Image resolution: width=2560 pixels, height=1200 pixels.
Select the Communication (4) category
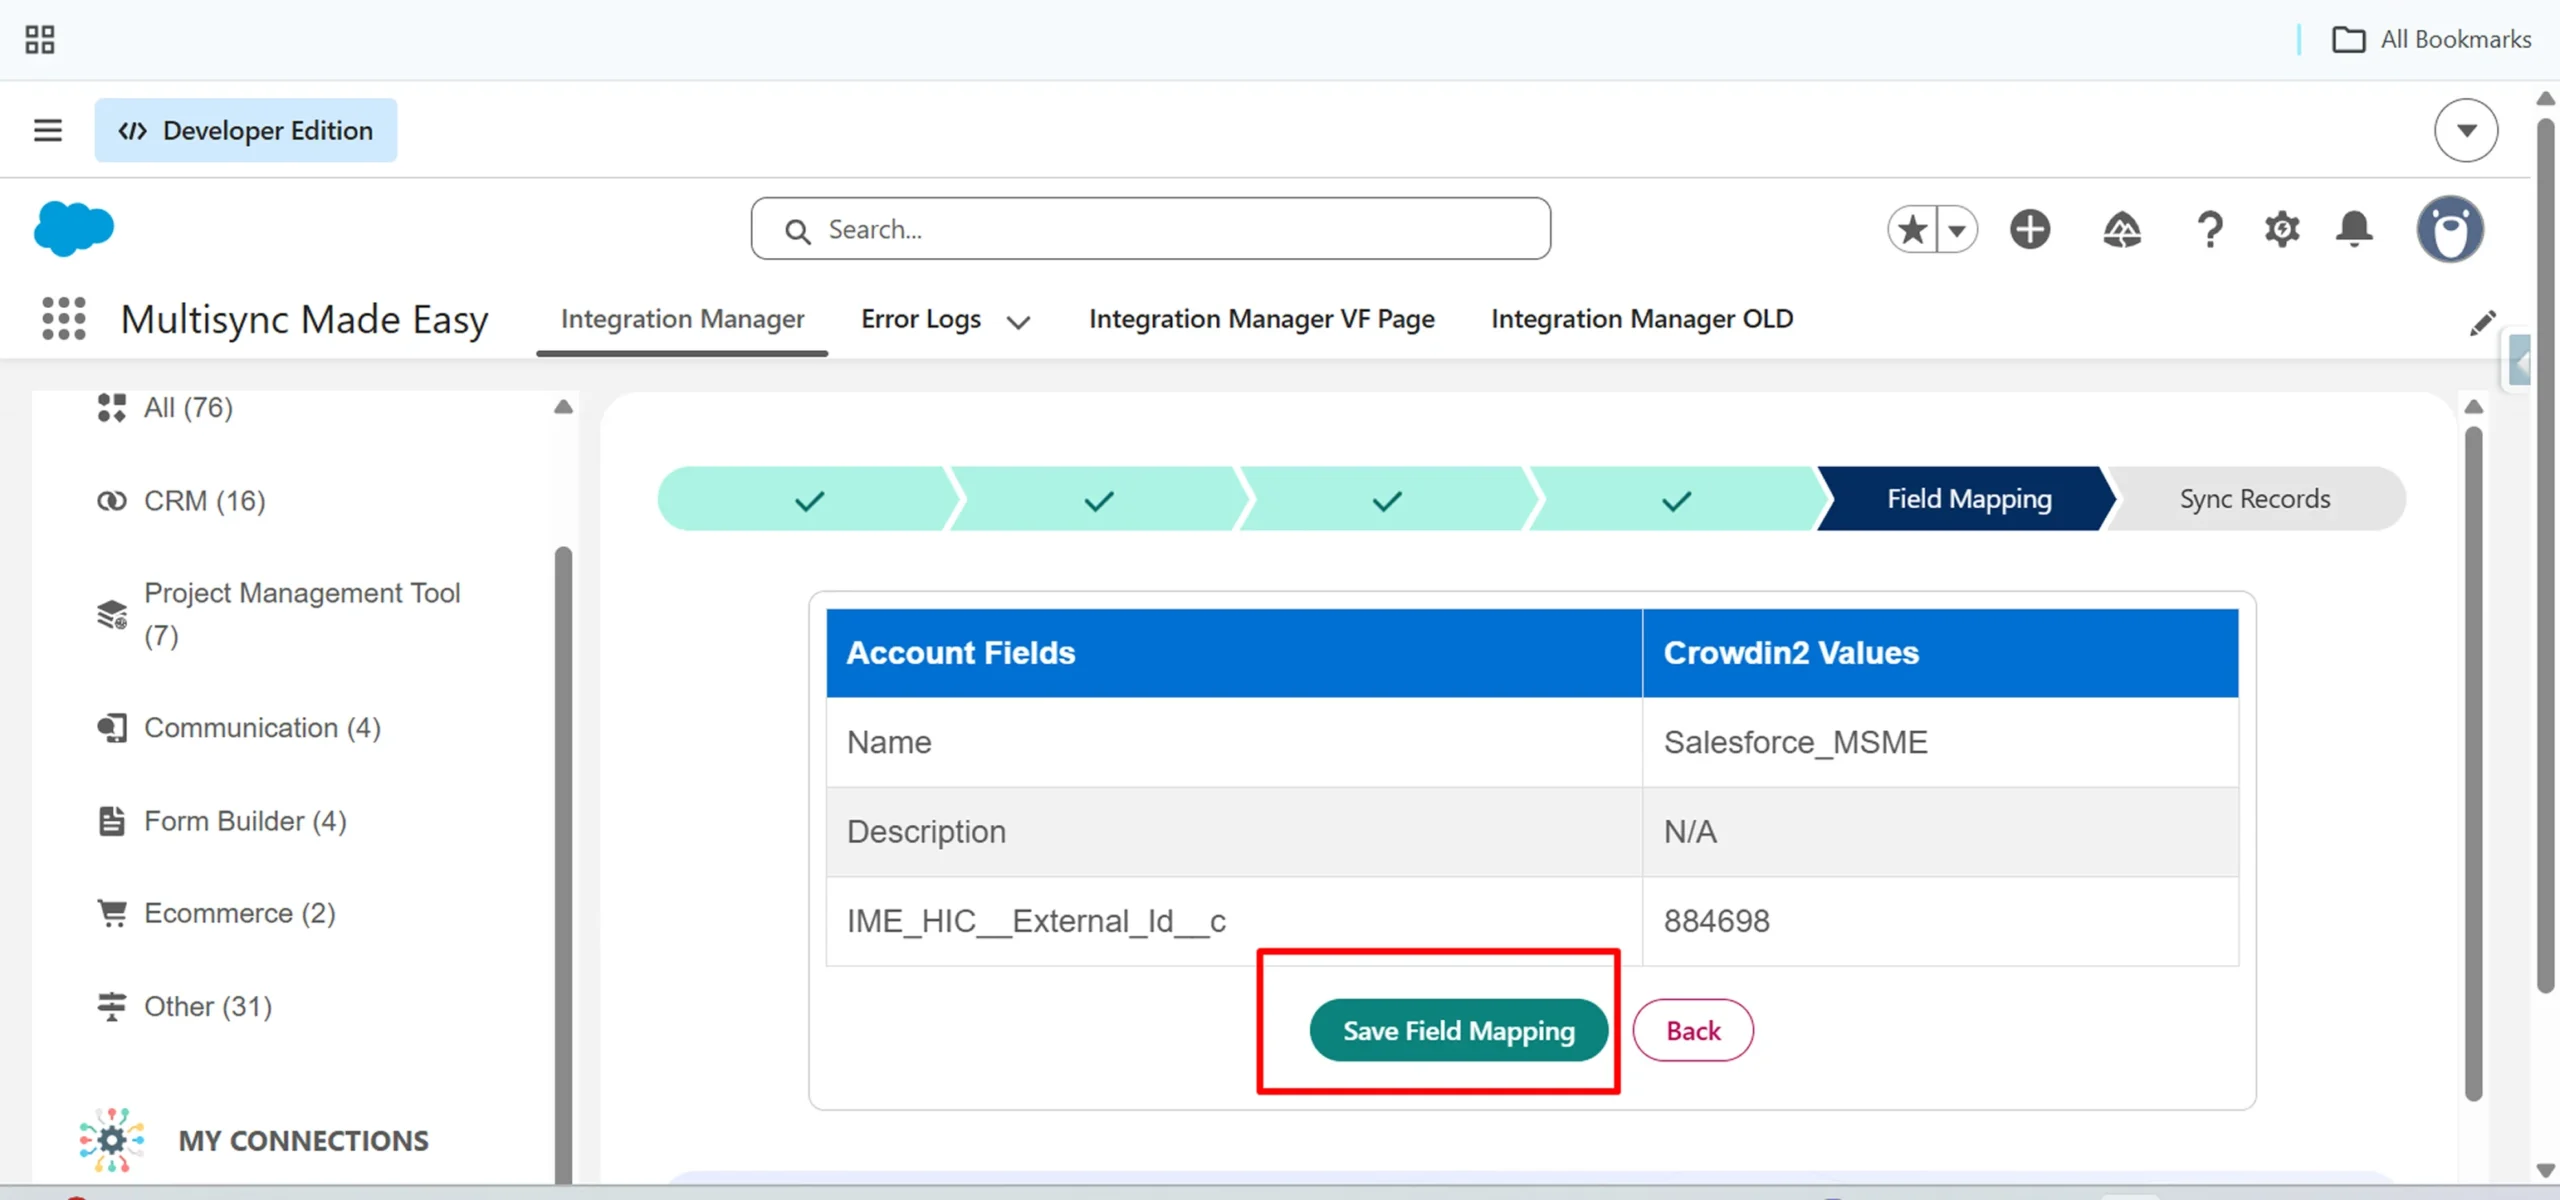(x=262, y=728)
